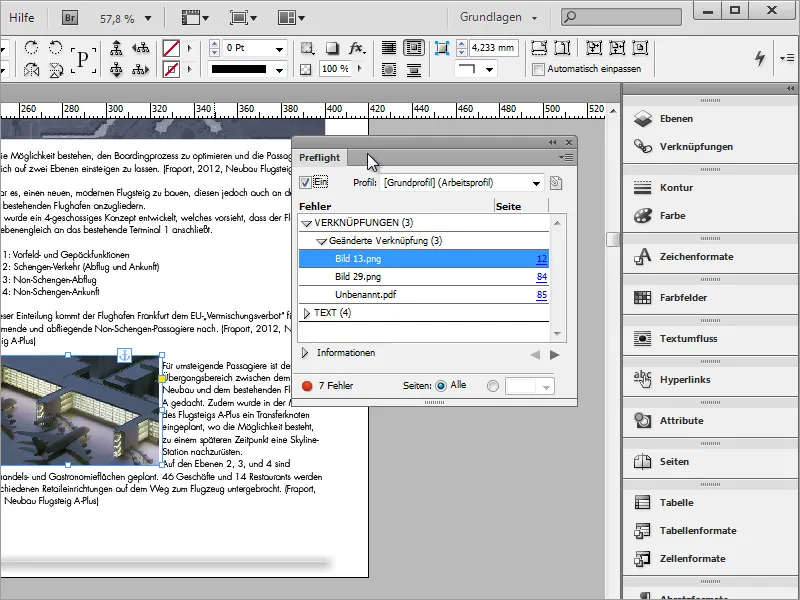Open the stroke style dropdown
The image size is (800, 600).
click(279, 69)
